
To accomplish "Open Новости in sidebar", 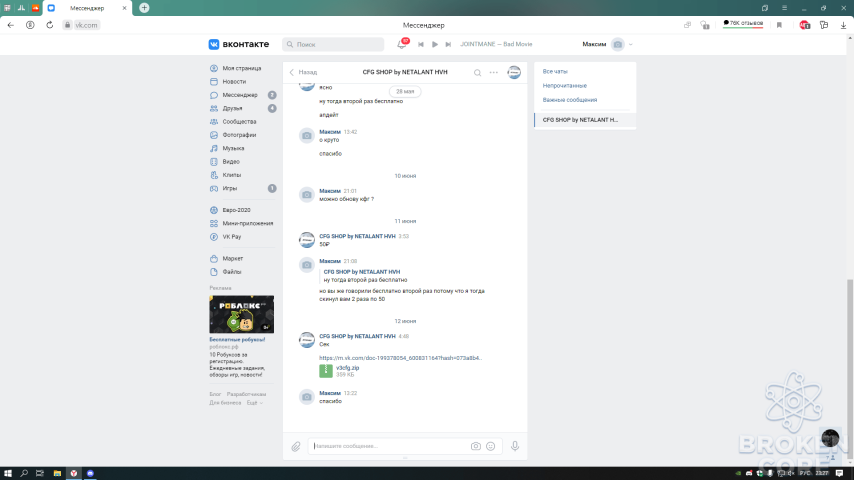I will 234,82.
